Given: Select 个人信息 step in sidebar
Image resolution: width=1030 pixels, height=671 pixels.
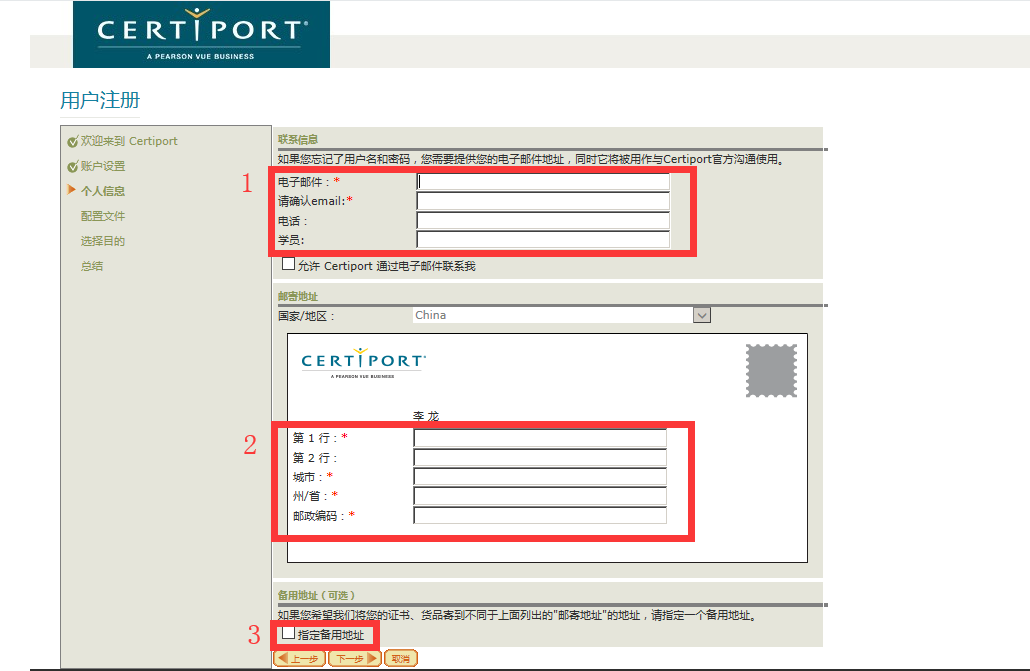Looking at the screenshot, I should click(x=102, y=191).
